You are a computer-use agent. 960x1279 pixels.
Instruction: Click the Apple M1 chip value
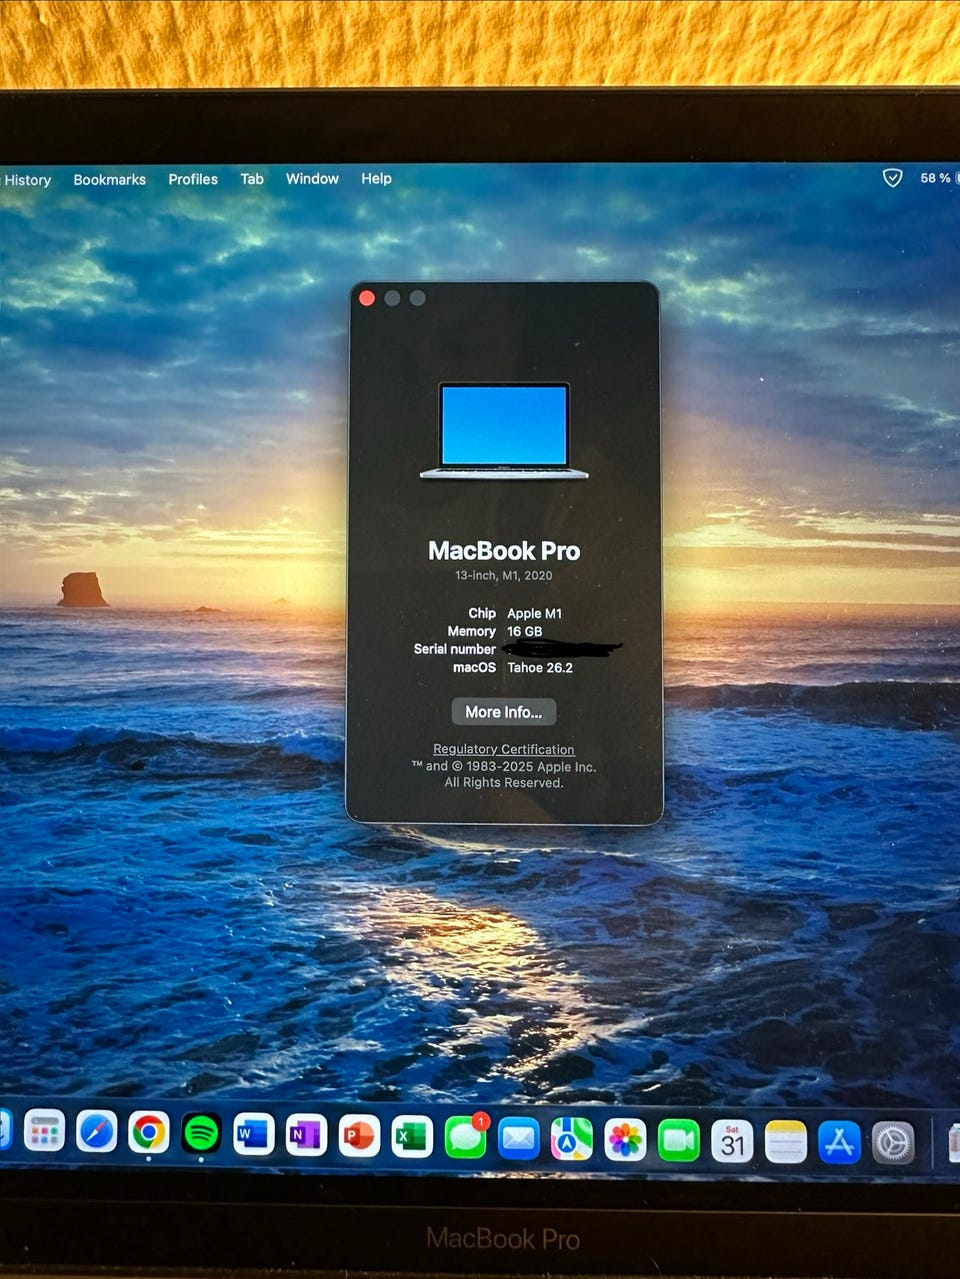point(535,614)
